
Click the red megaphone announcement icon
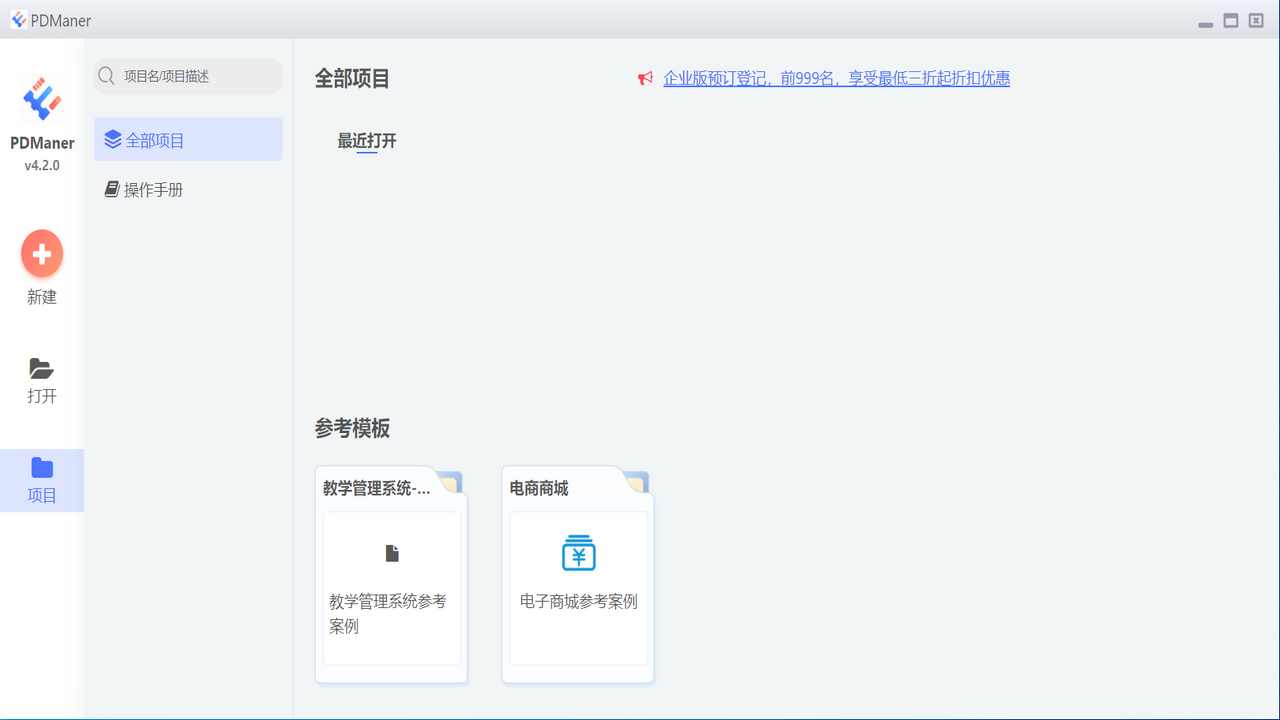[645, 77]
